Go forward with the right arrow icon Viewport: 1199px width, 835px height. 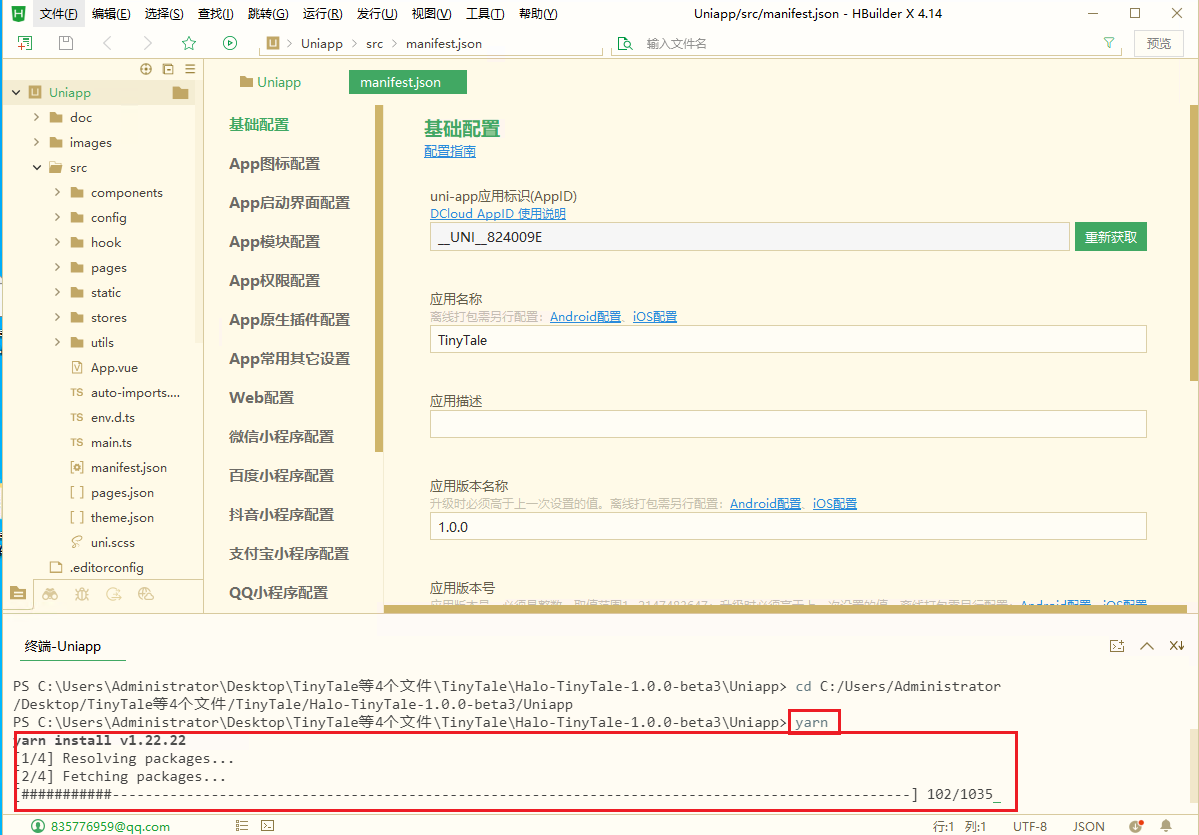pyautogui.click(x=148, y=43)
